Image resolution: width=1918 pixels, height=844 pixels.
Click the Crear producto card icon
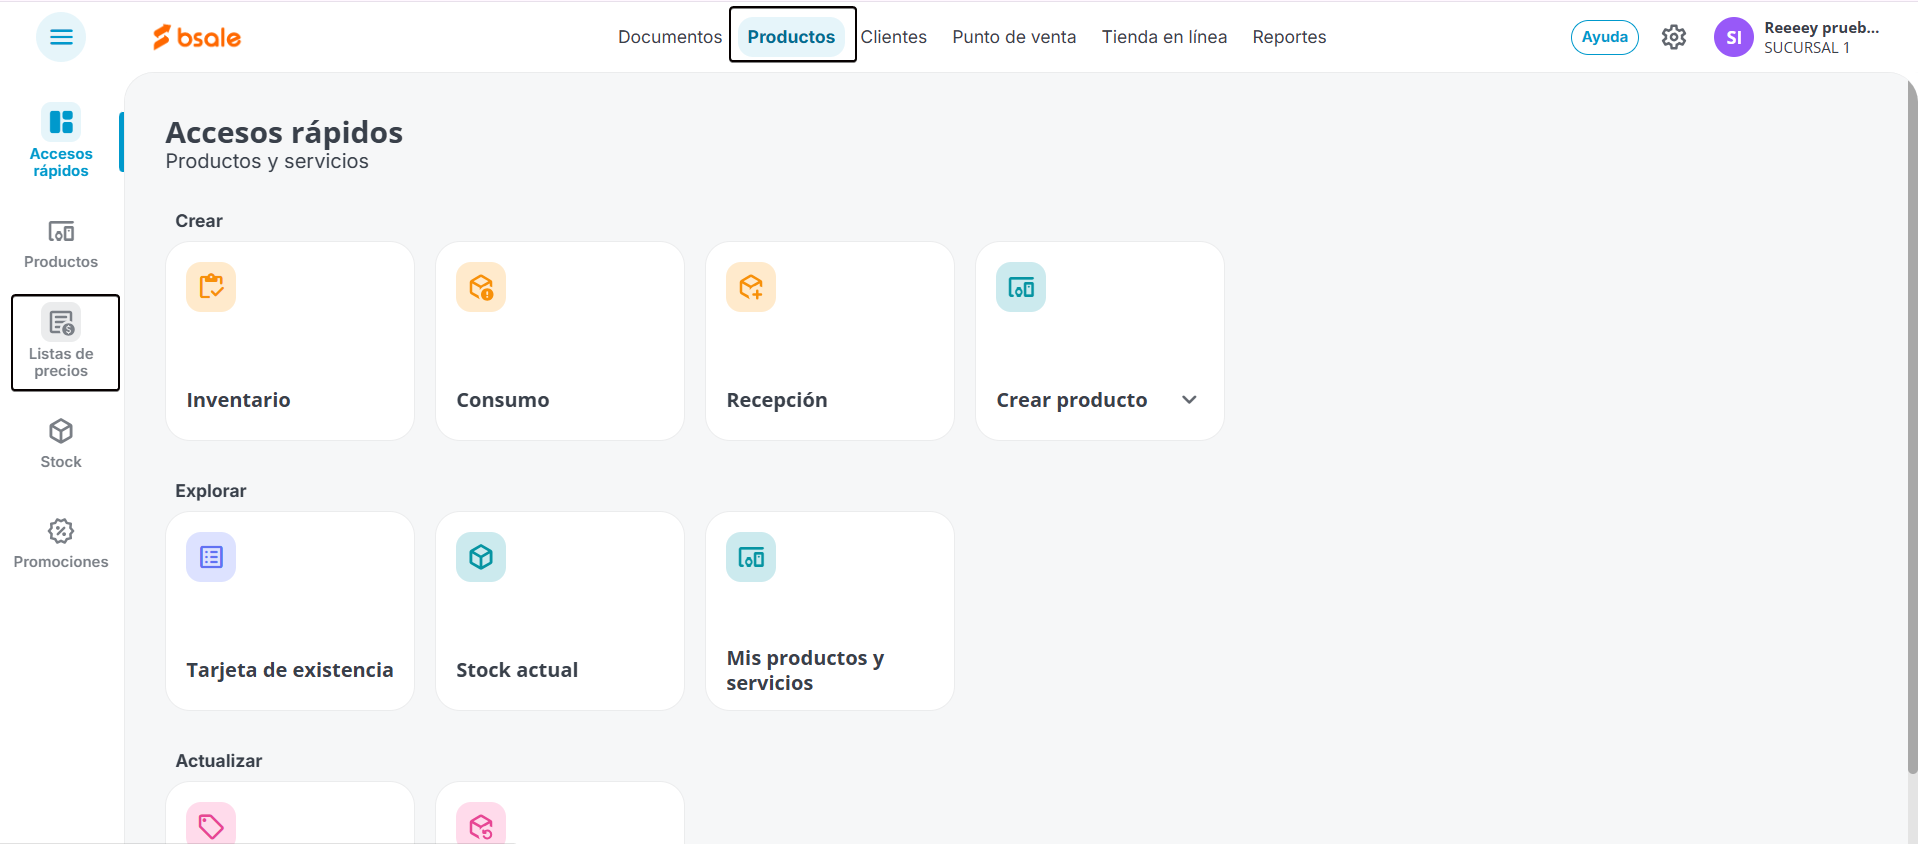coord(1021,287)
